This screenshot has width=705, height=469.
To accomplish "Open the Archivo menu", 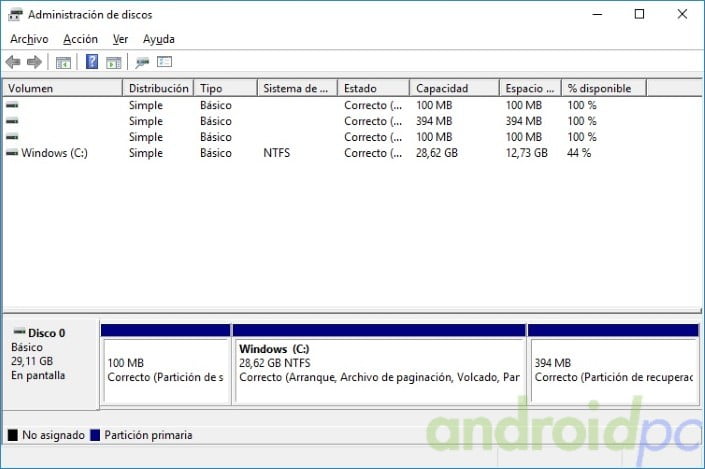I will (29, 39).
